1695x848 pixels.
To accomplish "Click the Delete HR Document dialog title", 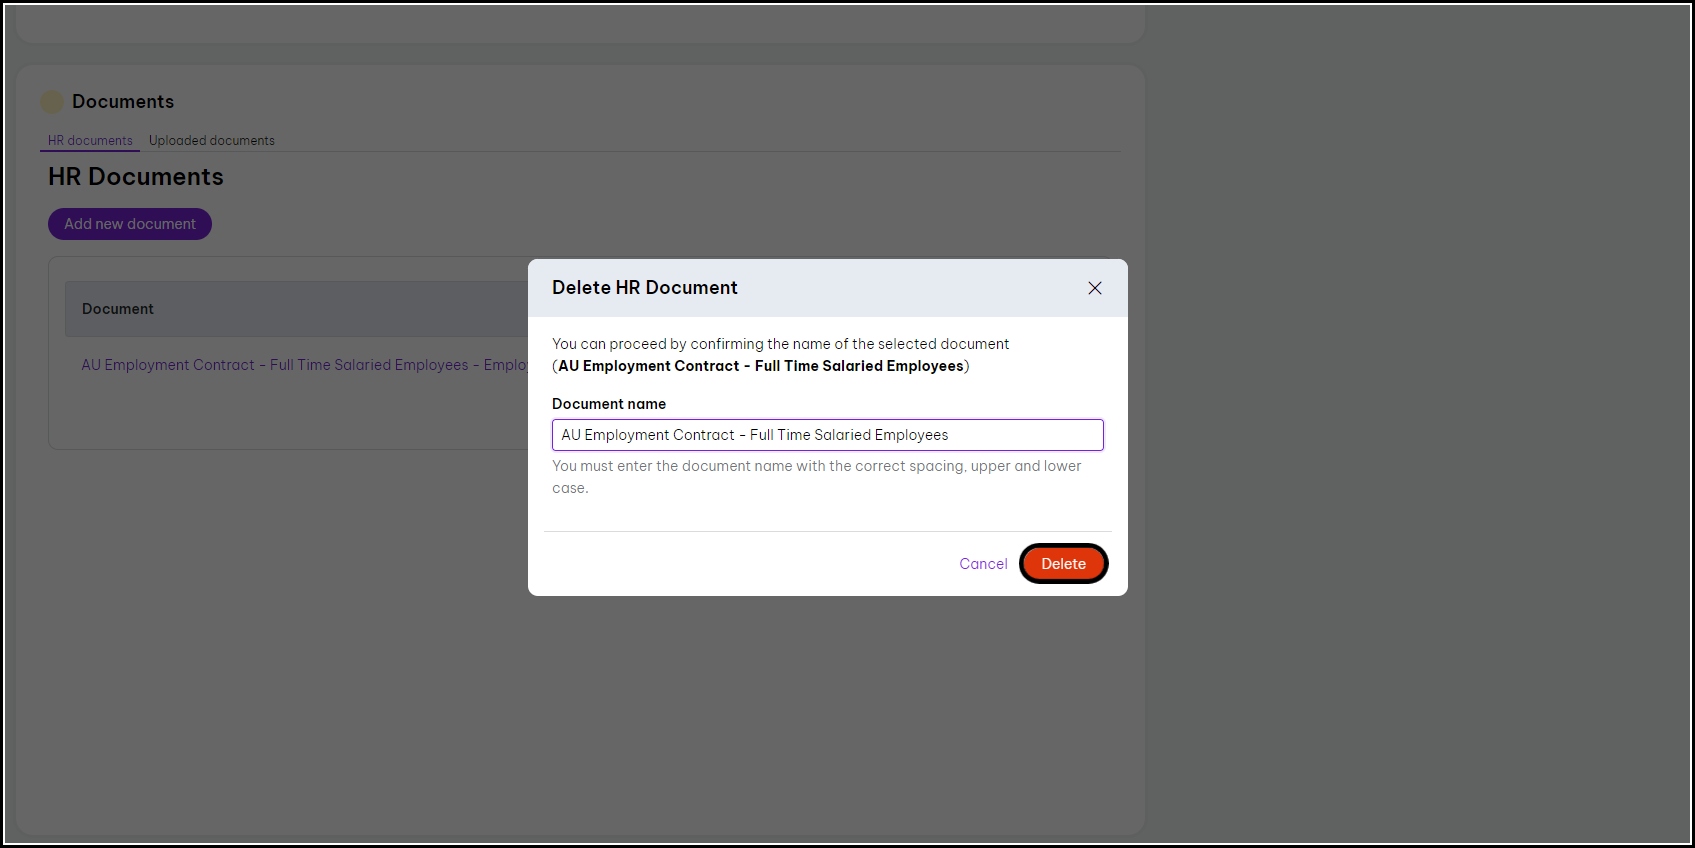I will click(645, 288).
